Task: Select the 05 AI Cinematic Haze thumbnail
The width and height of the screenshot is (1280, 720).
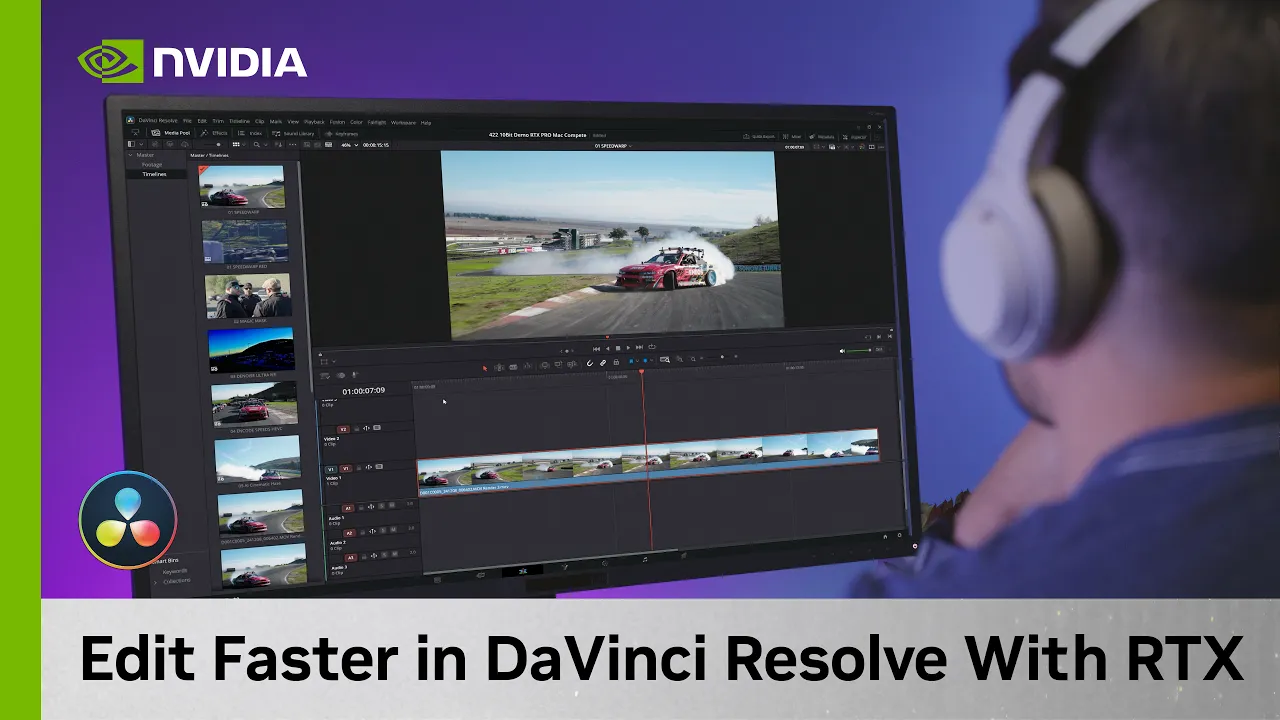Action: 257,458
